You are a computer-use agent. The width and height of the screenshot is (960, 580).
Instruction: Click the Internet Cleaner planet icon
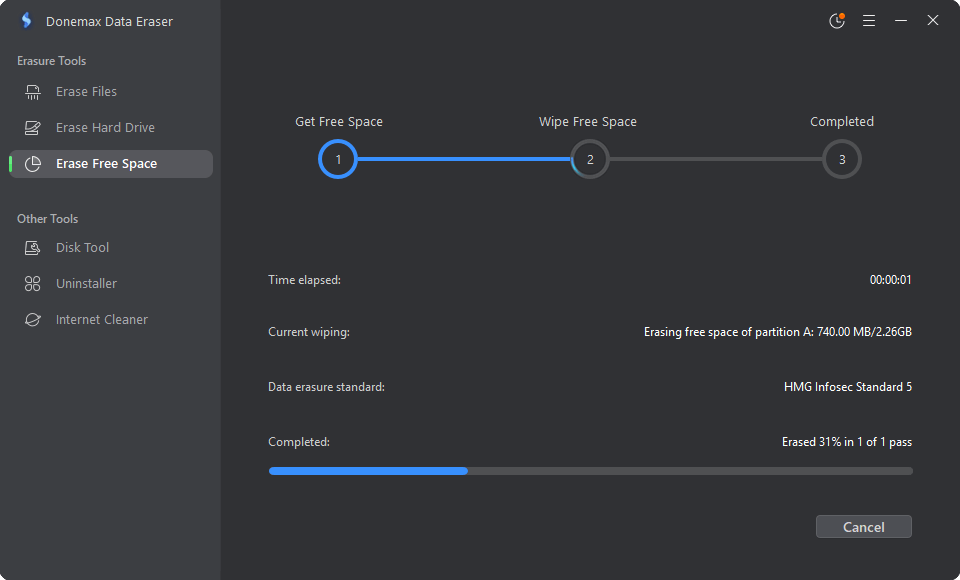point(32,320)
